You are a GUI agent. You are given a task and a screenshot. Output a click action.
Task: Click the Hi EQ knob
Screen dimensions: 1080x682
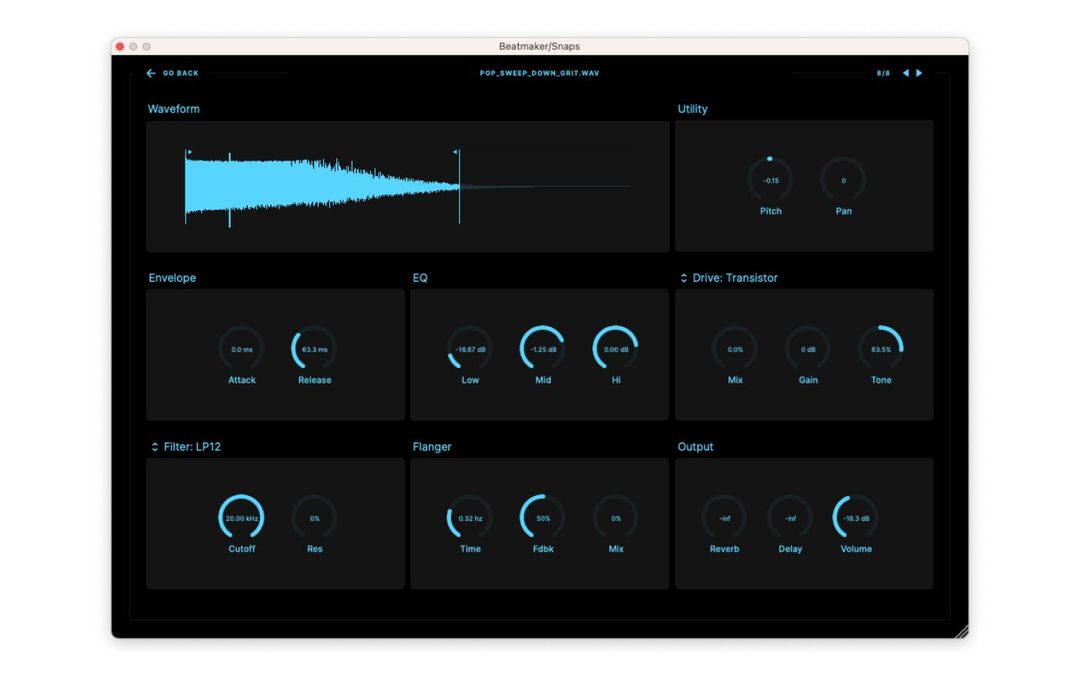click(615, 351)
